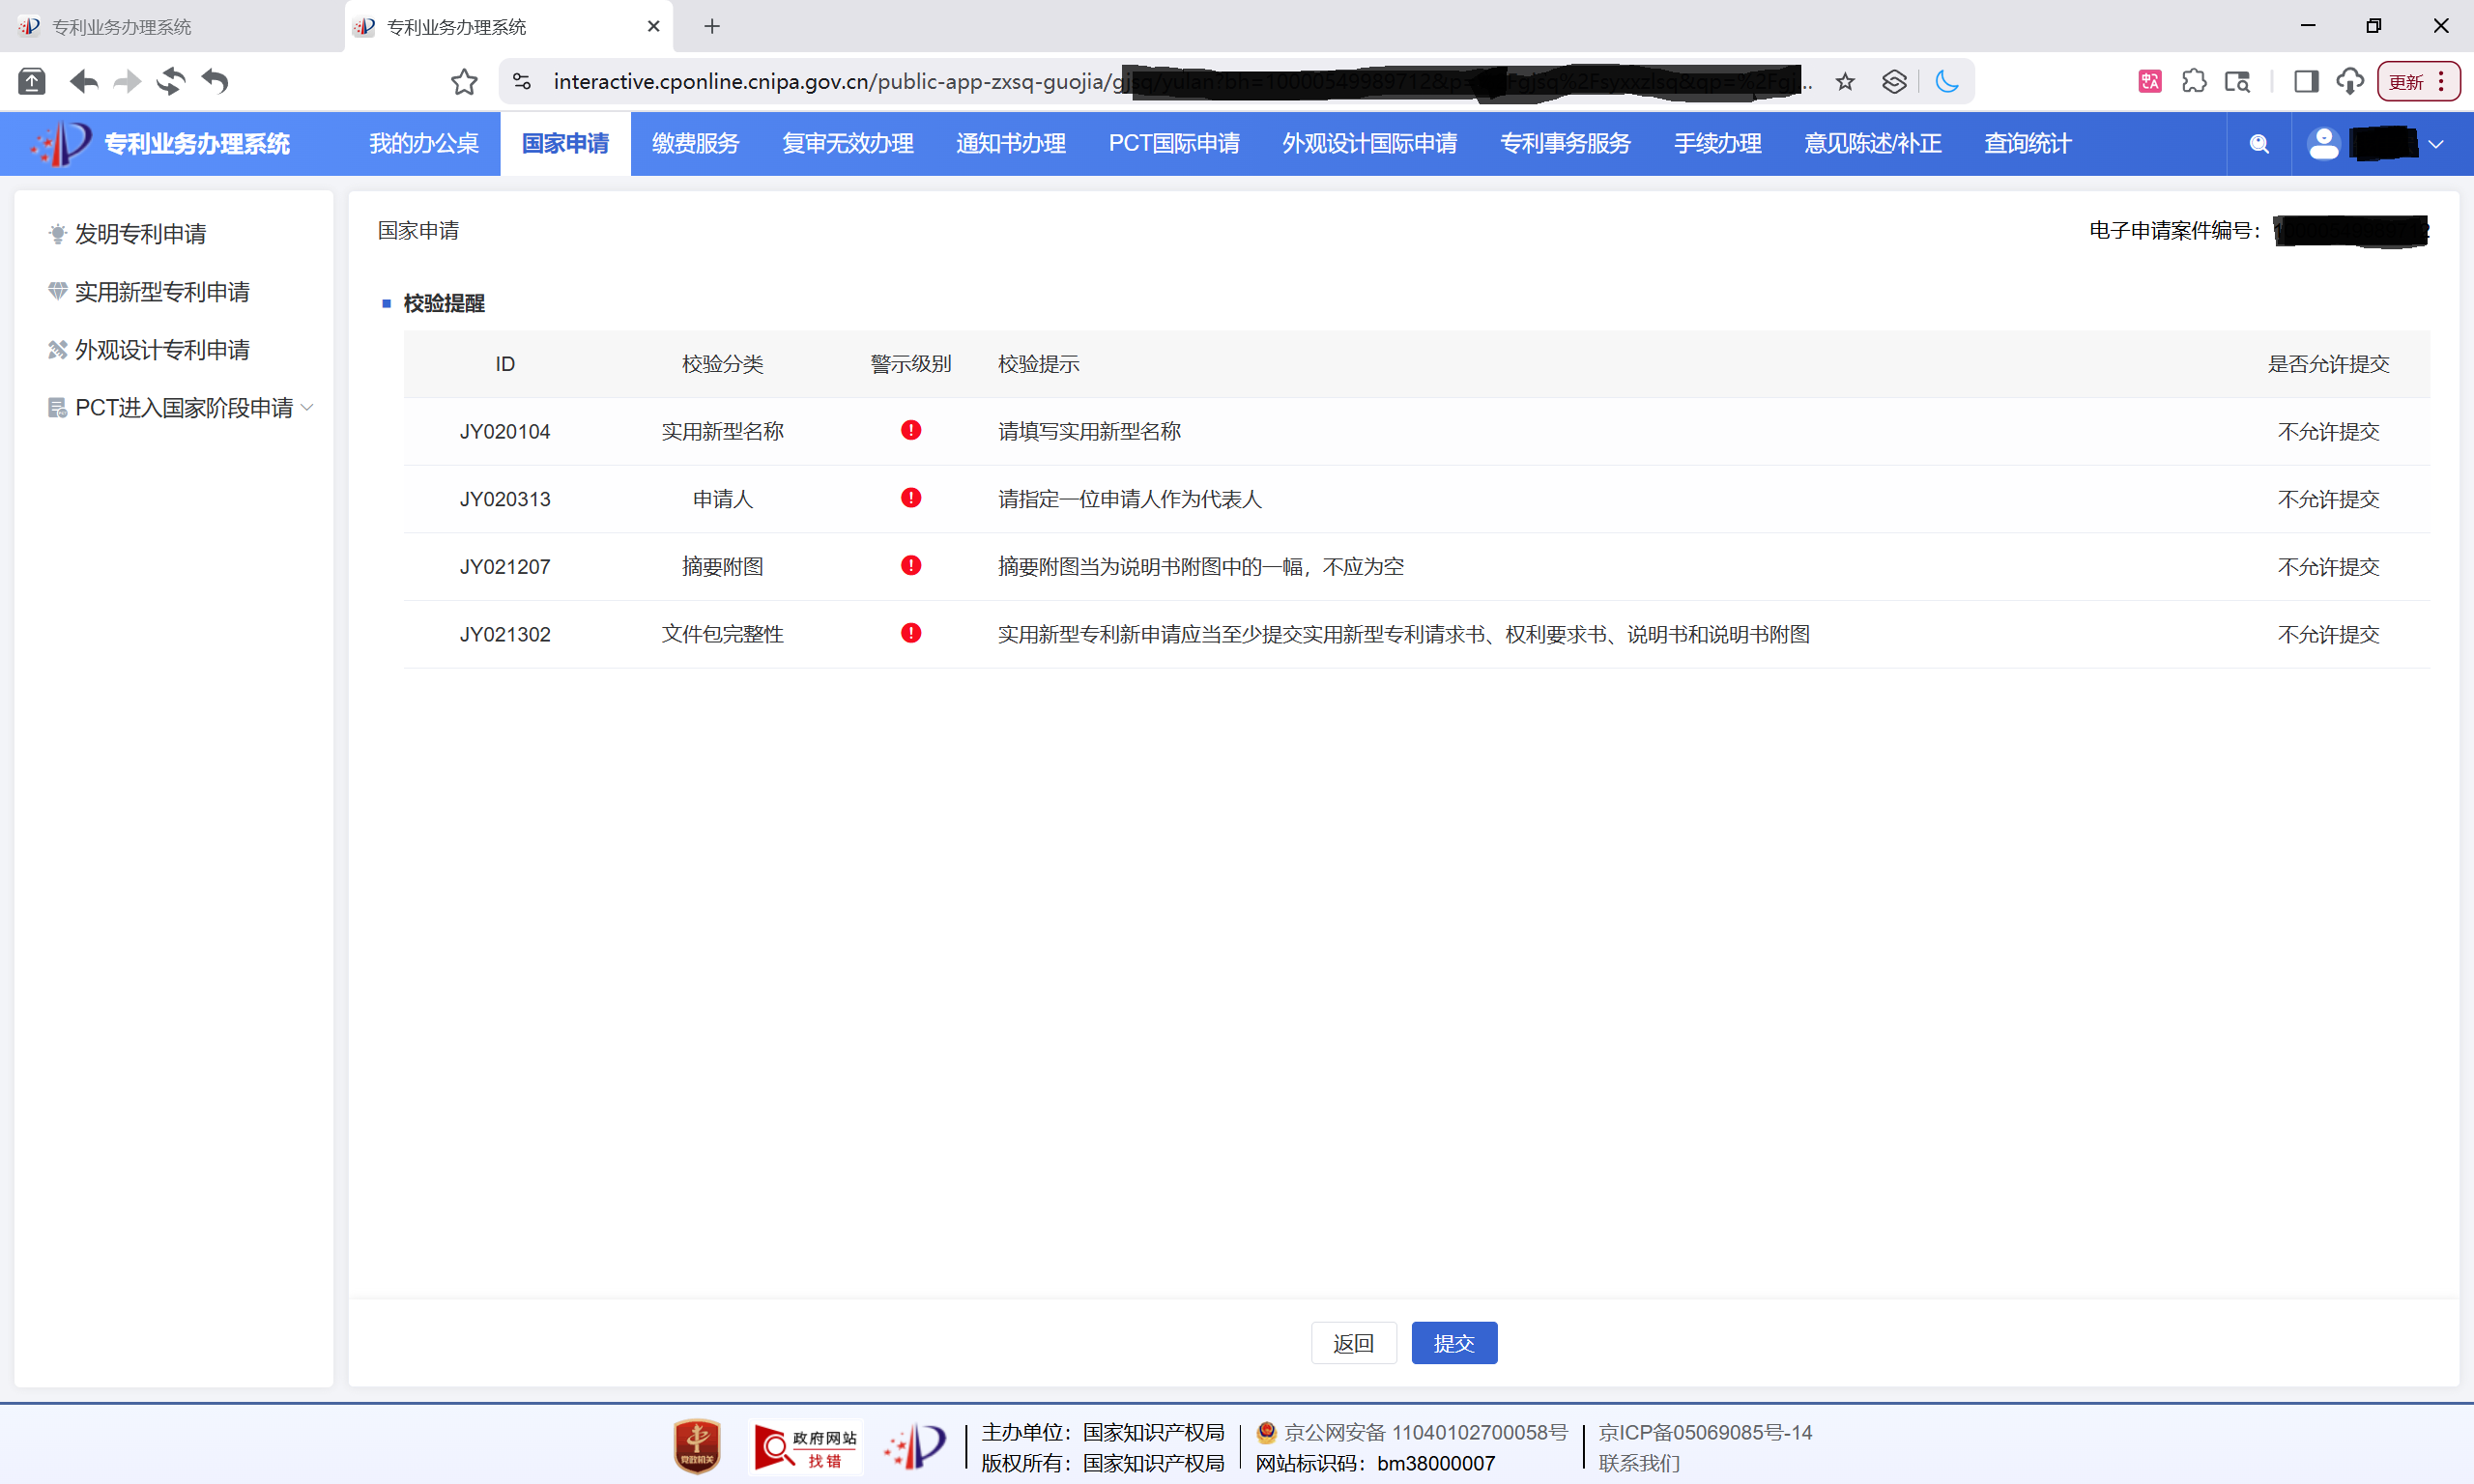2474x1484 pixels.
Task: Click the translate extension icon
Action: [x=2150, y=82]
